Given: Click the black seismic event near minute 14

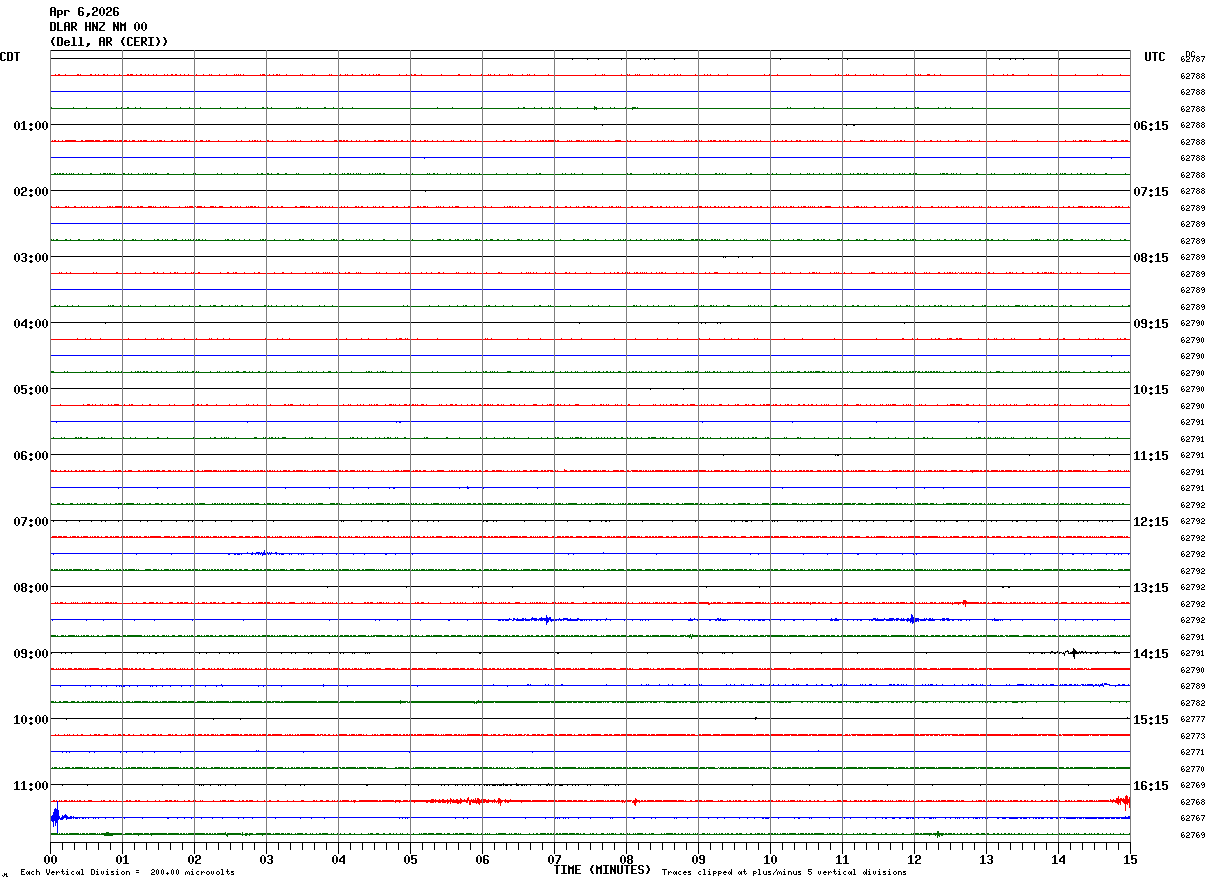Looking at the screenshot, I should (x=1074, y=653).
